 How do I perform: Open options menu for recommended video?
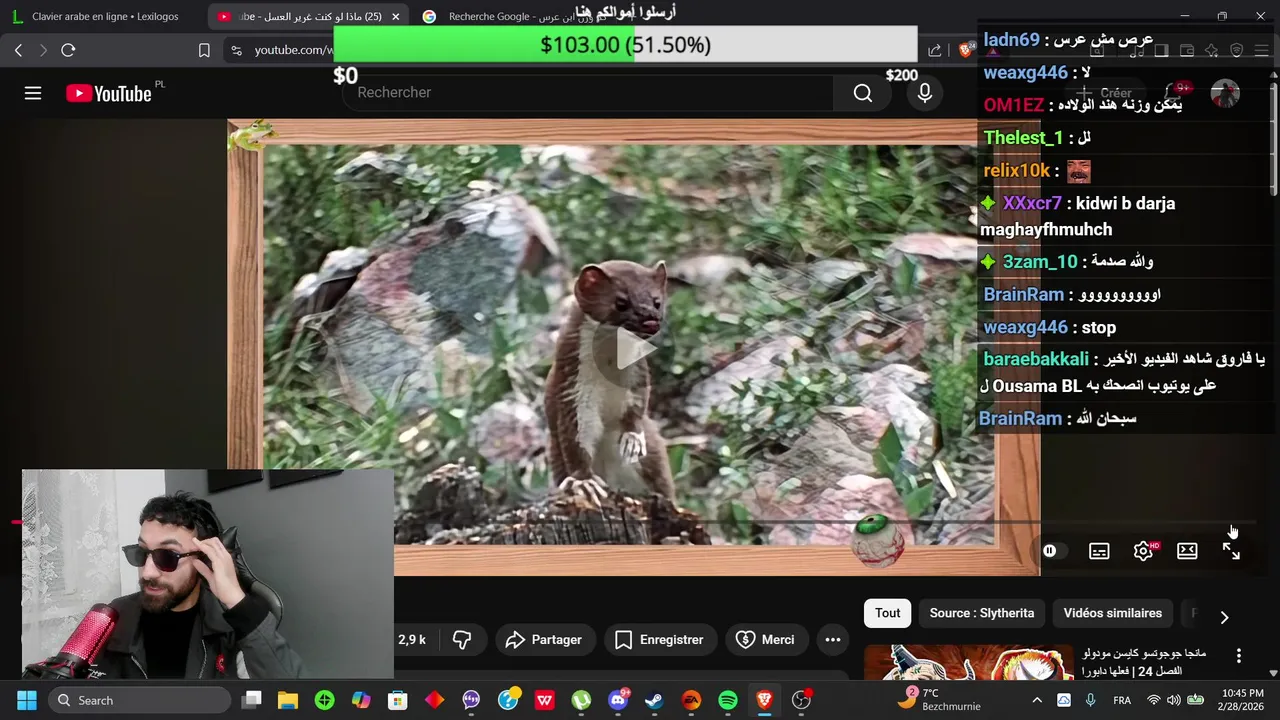click(x=1239, y=656)
